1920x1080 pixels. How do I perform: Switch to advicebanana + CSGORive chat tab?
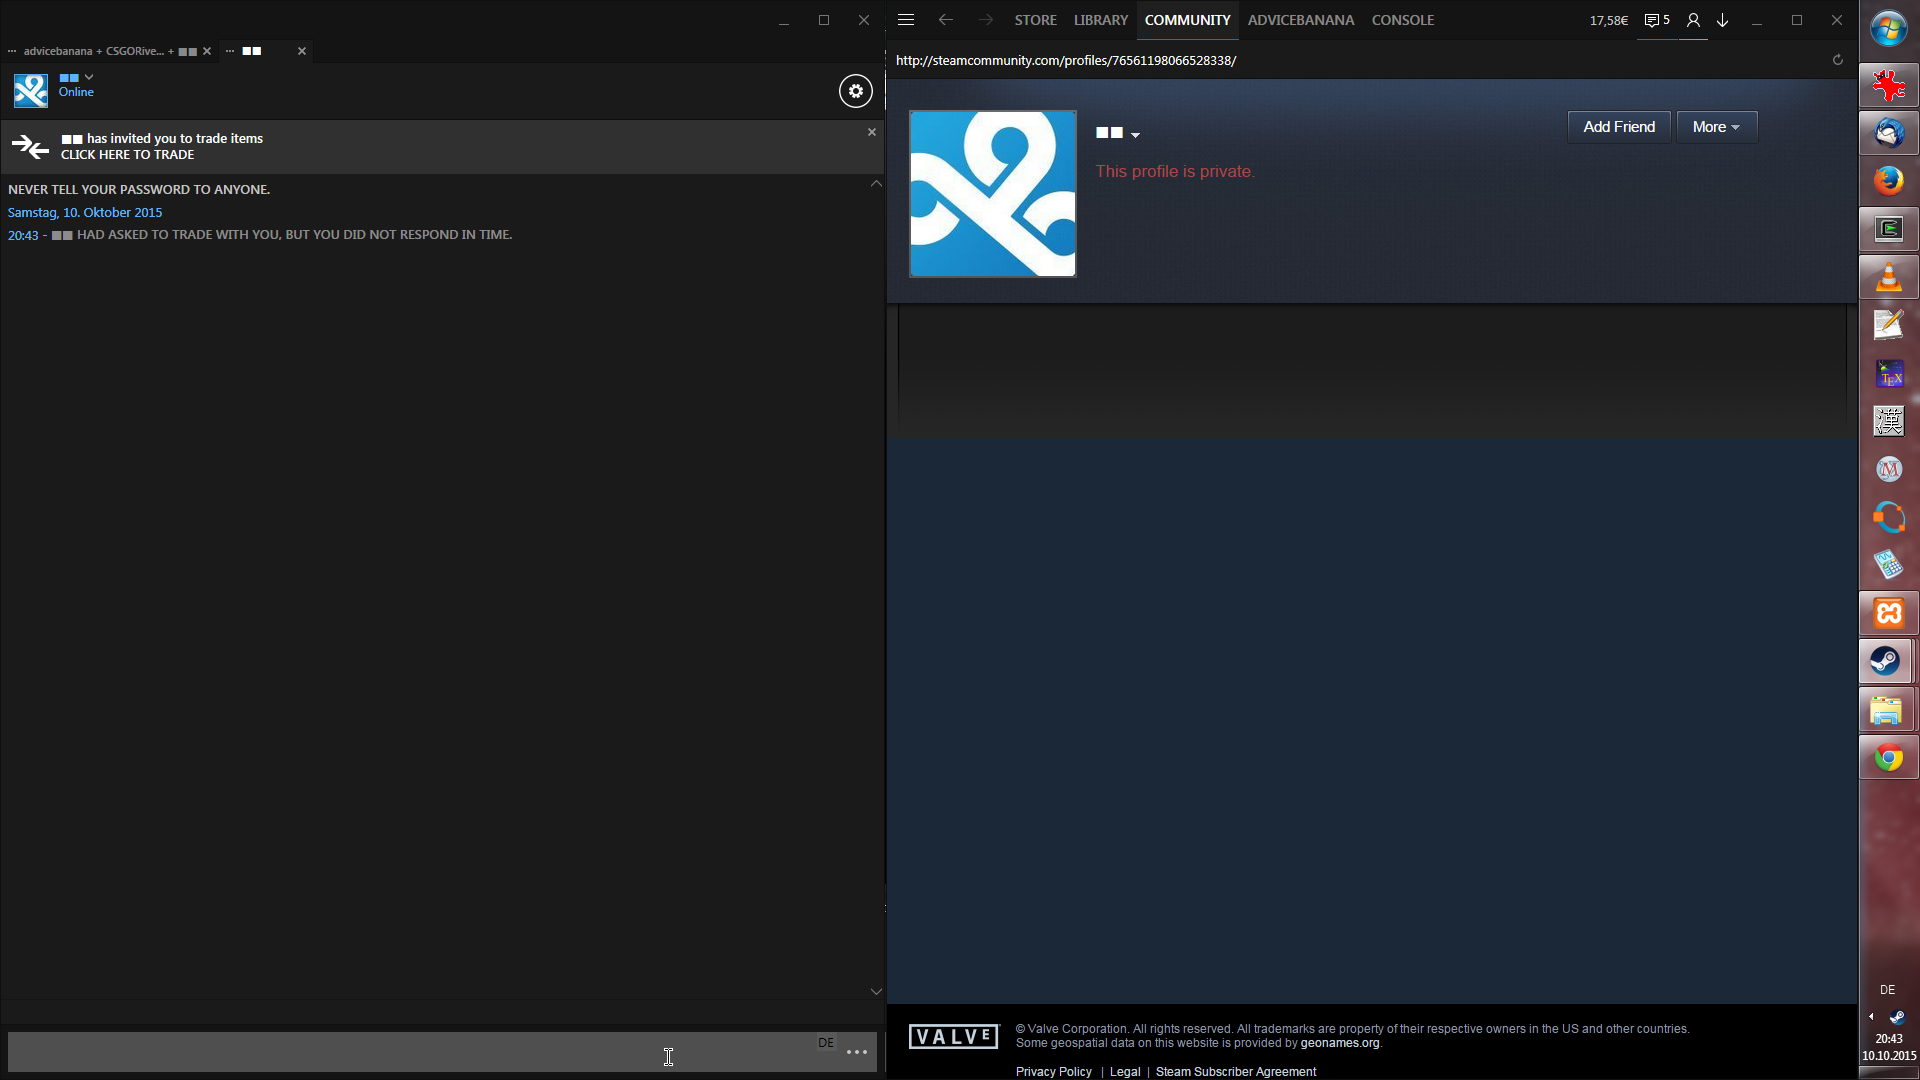100,51
